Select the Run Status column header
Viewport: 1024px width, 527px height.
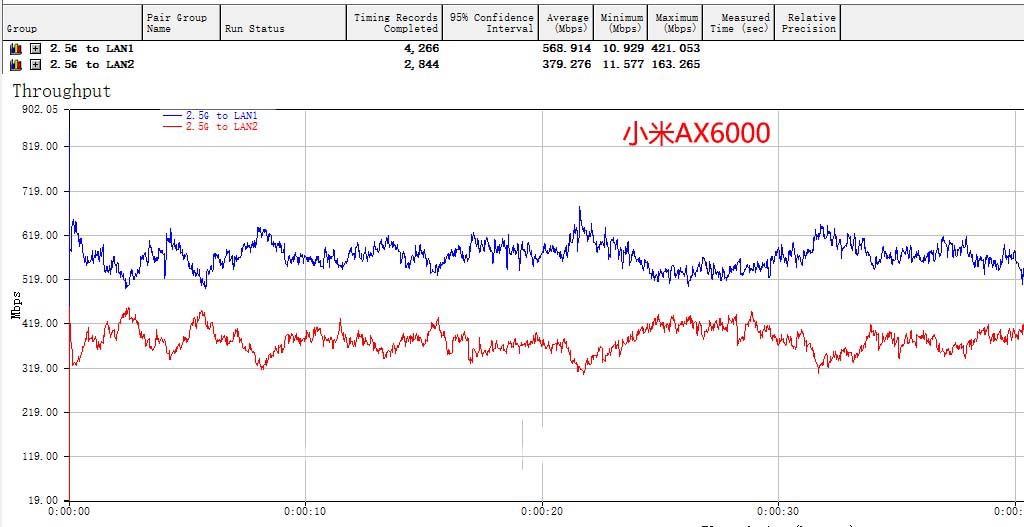point(283,23)
